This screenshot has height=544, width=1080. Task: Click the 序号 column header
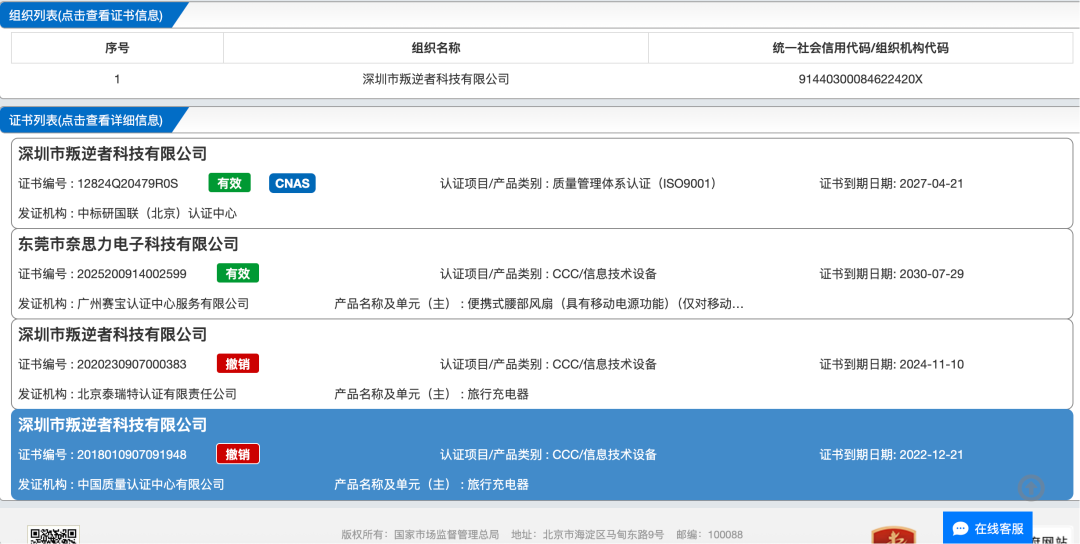coord(117,47)
